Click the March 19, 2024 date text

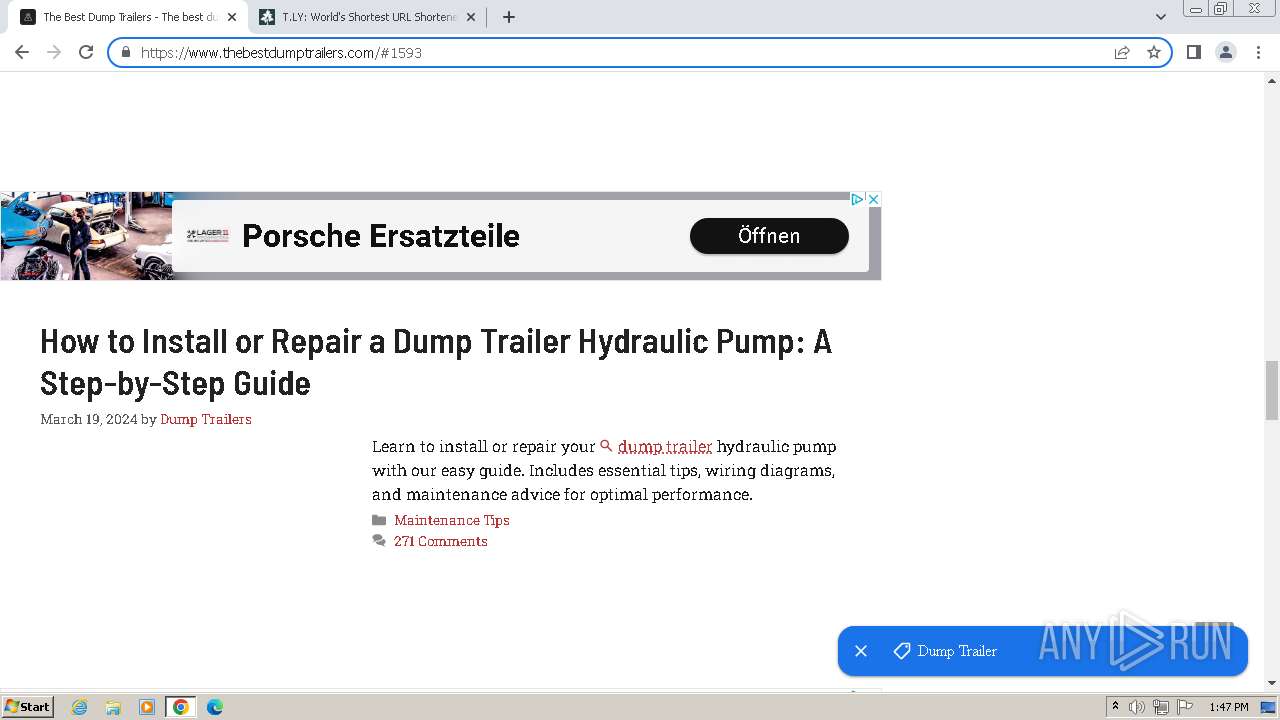pyautogui.click(x=89, y=419)
